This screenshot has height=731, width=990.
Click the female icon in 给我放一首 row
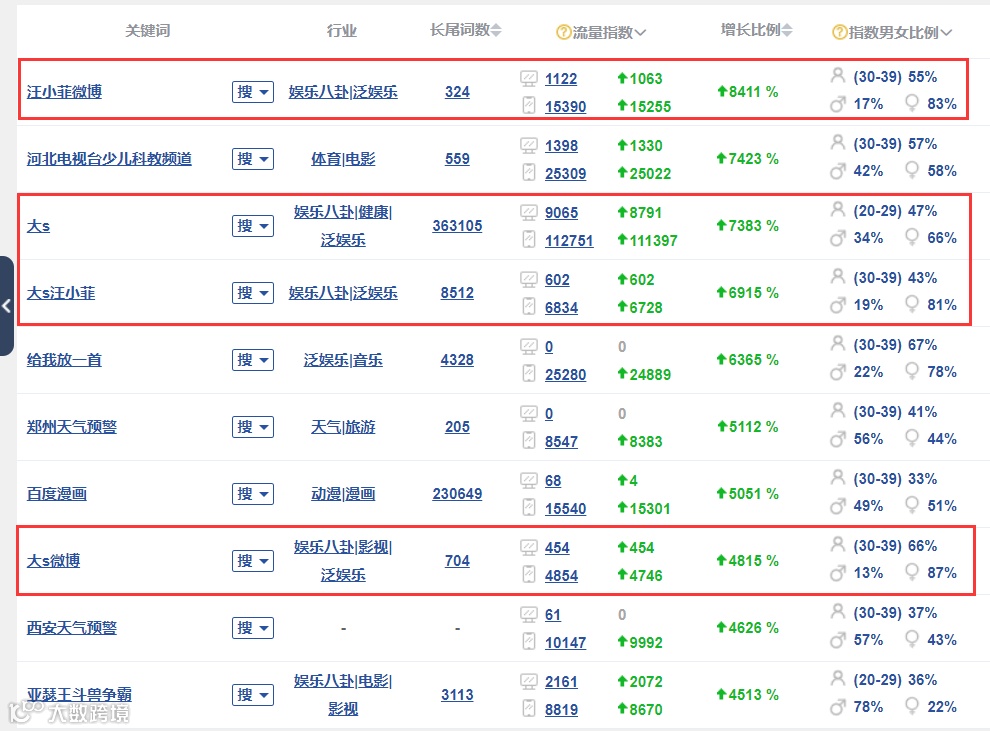911,372
